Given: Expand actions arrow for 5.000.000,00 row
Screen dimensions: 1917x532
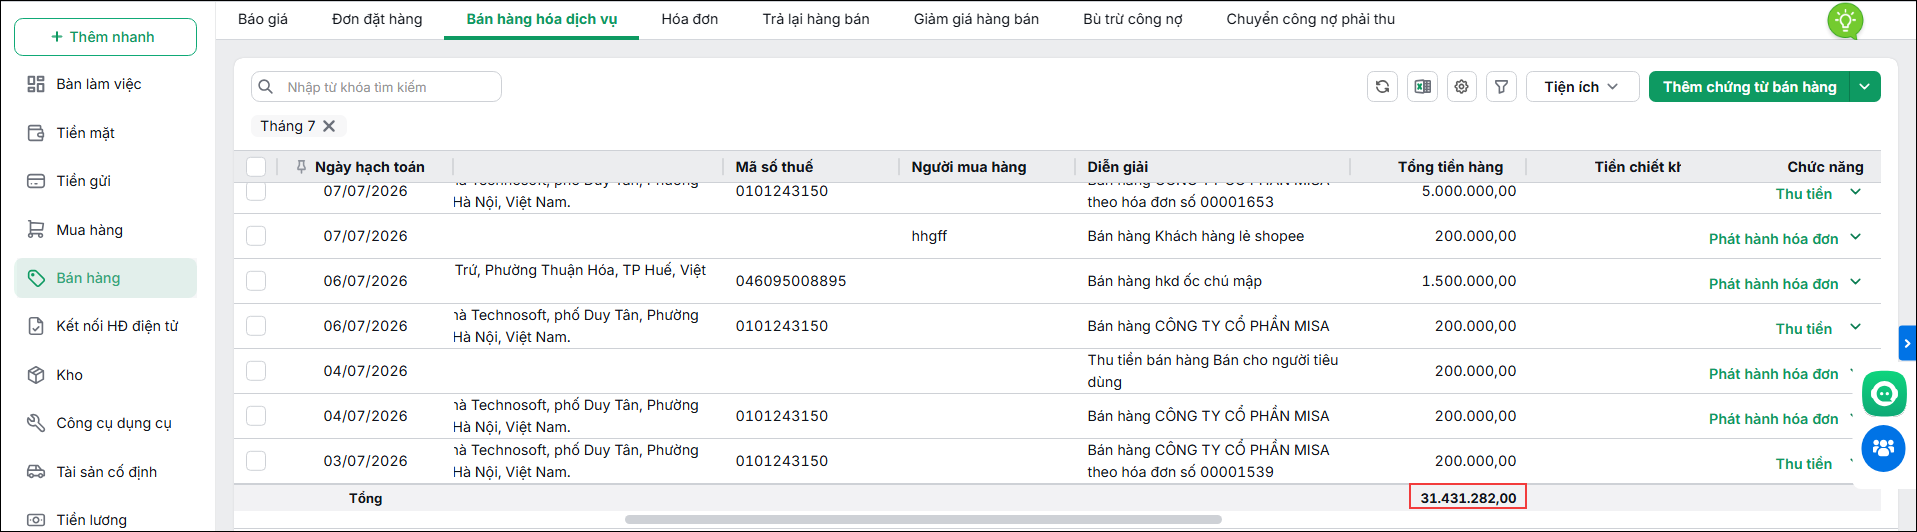Looking at the screenshot, I should click(x=1855, y=192).
